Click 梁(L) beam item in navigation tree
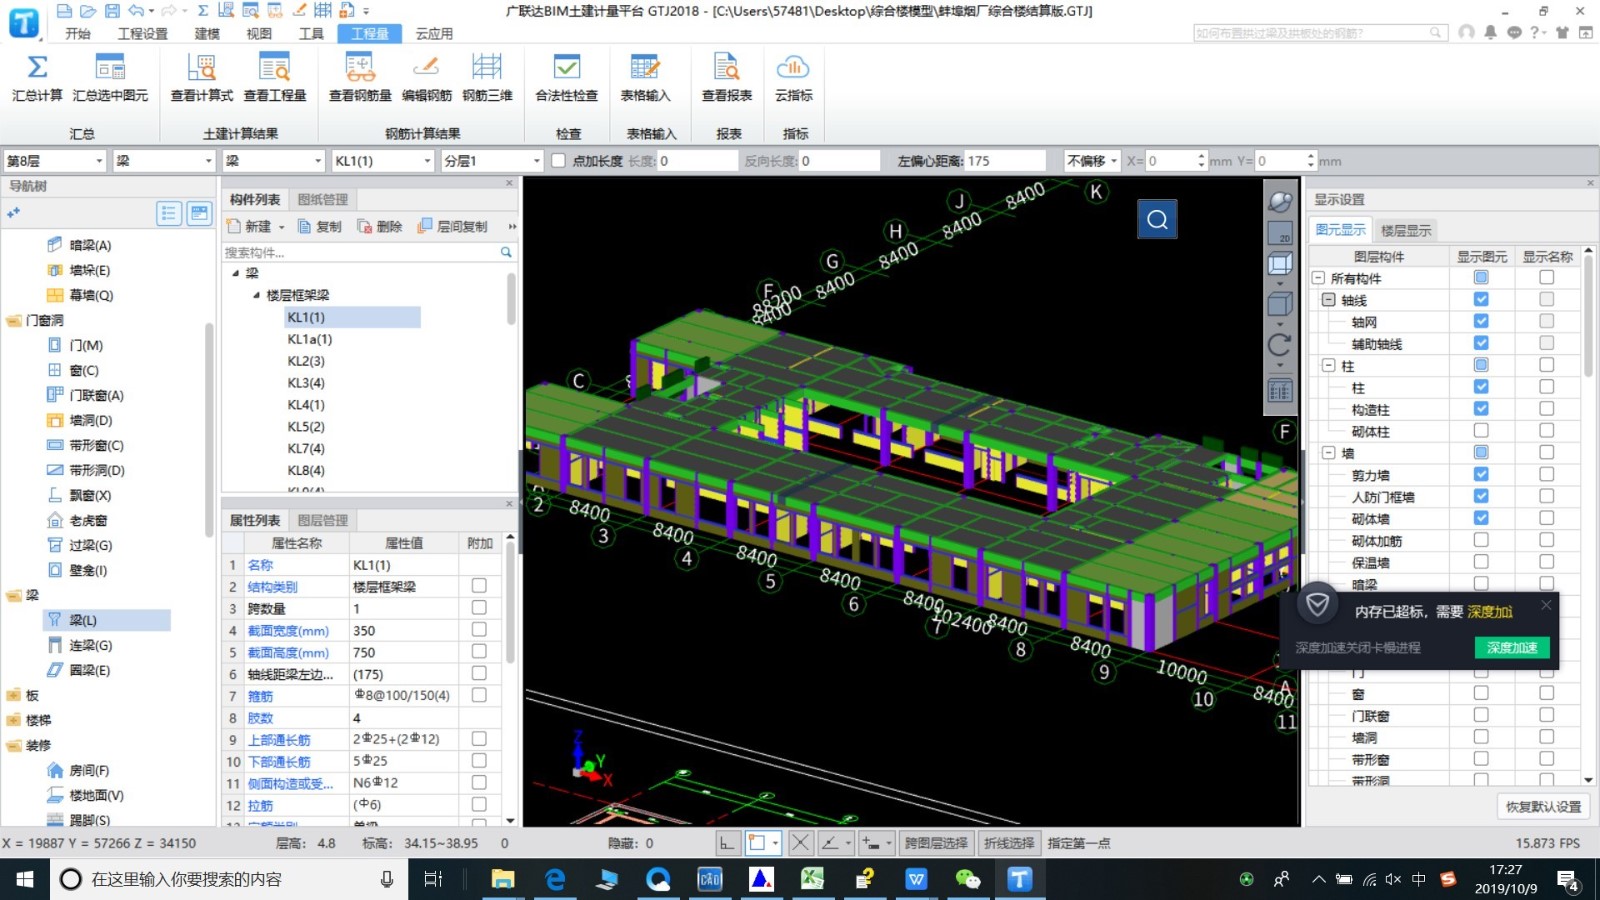This screenshot has width=1600, height=900. [83, 620]
